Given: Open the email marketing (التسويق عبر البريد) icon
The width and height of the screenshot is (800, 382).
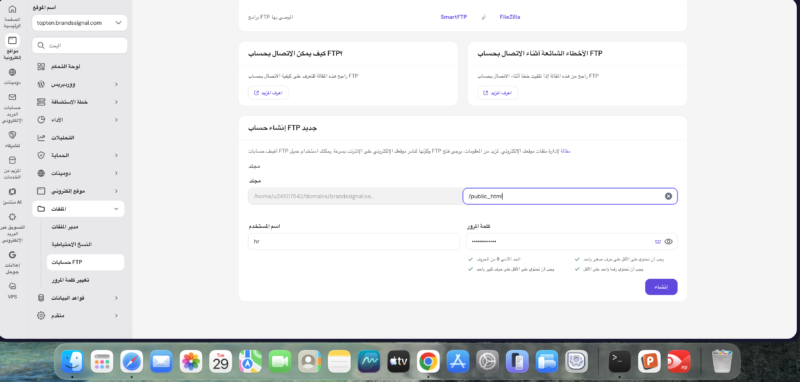Looking at the screenshot, I should [x=13, y=217].
